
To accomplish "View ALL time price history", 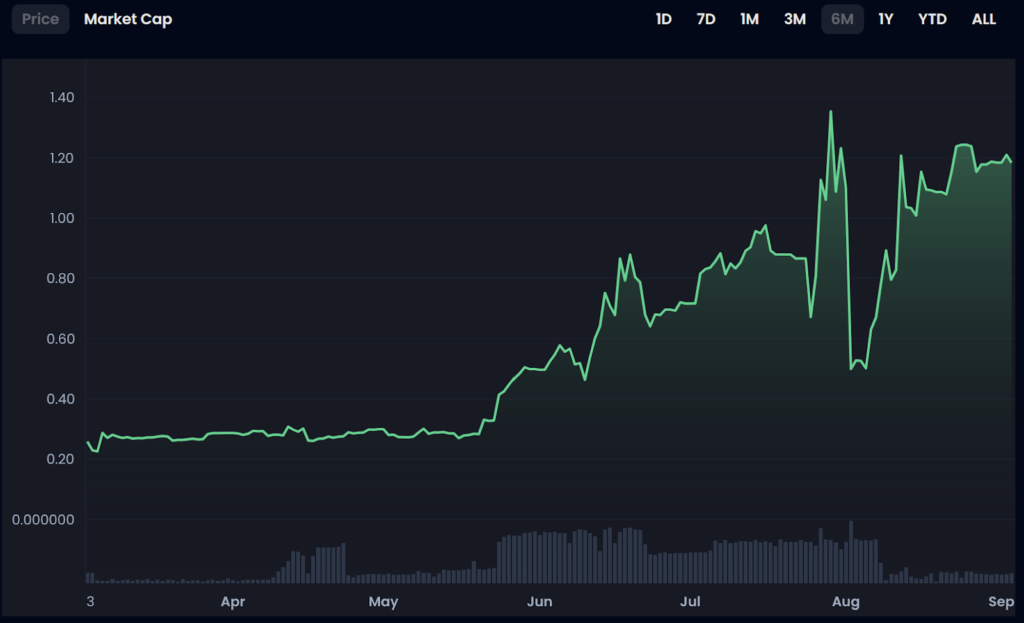I will [x=984, y=19].
